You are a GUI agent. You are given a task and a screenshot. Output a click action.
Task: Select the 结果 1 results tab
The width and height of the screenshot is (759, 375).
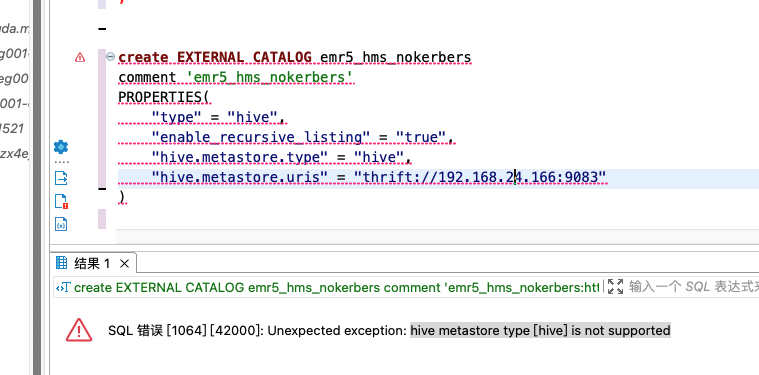(92, 263)
